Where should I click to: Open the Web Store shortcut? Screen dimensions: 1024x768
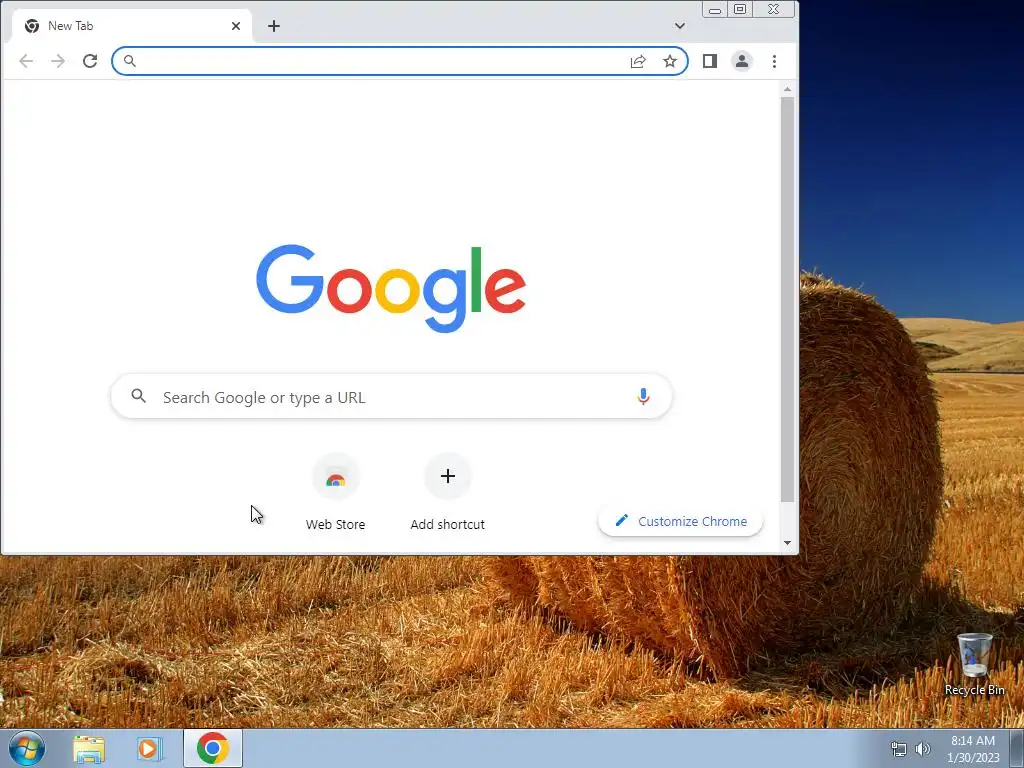click(x=336, y=492)
